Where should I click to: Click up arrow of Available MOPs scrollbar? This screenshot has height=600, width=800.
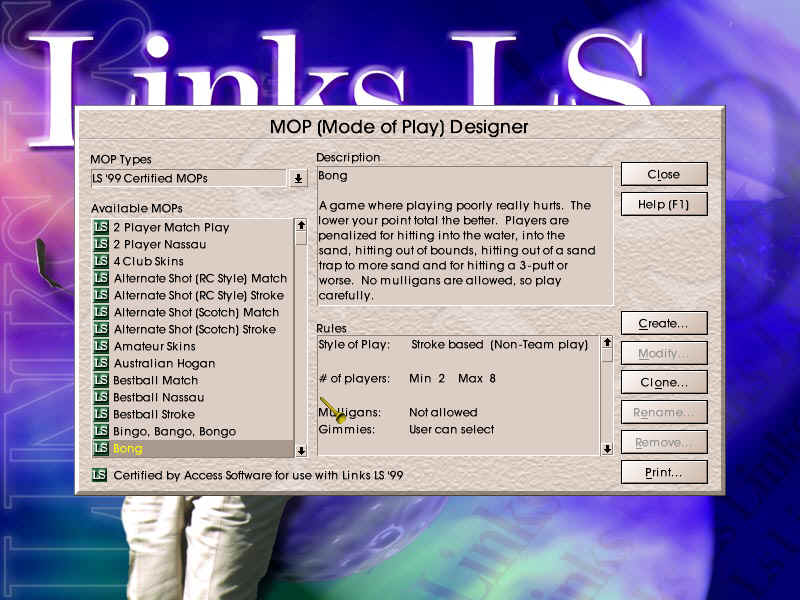[301, 225]
